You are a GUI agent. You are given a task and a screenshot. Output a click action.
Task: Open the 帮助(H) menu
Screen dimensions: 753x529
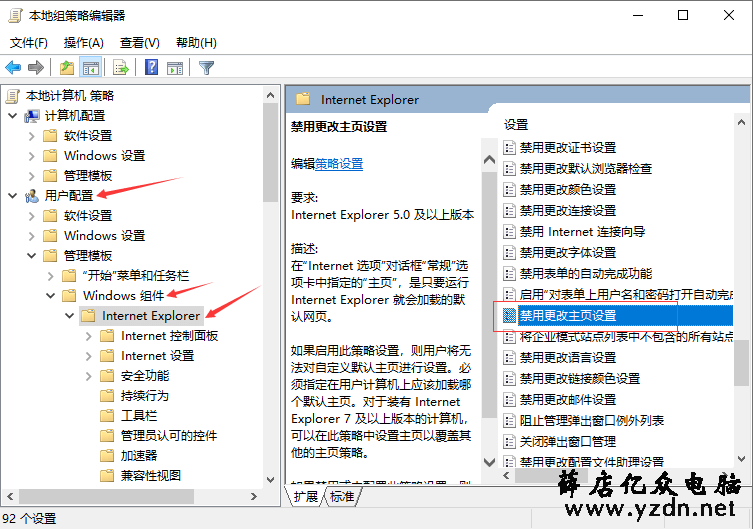tap(196, 43)
